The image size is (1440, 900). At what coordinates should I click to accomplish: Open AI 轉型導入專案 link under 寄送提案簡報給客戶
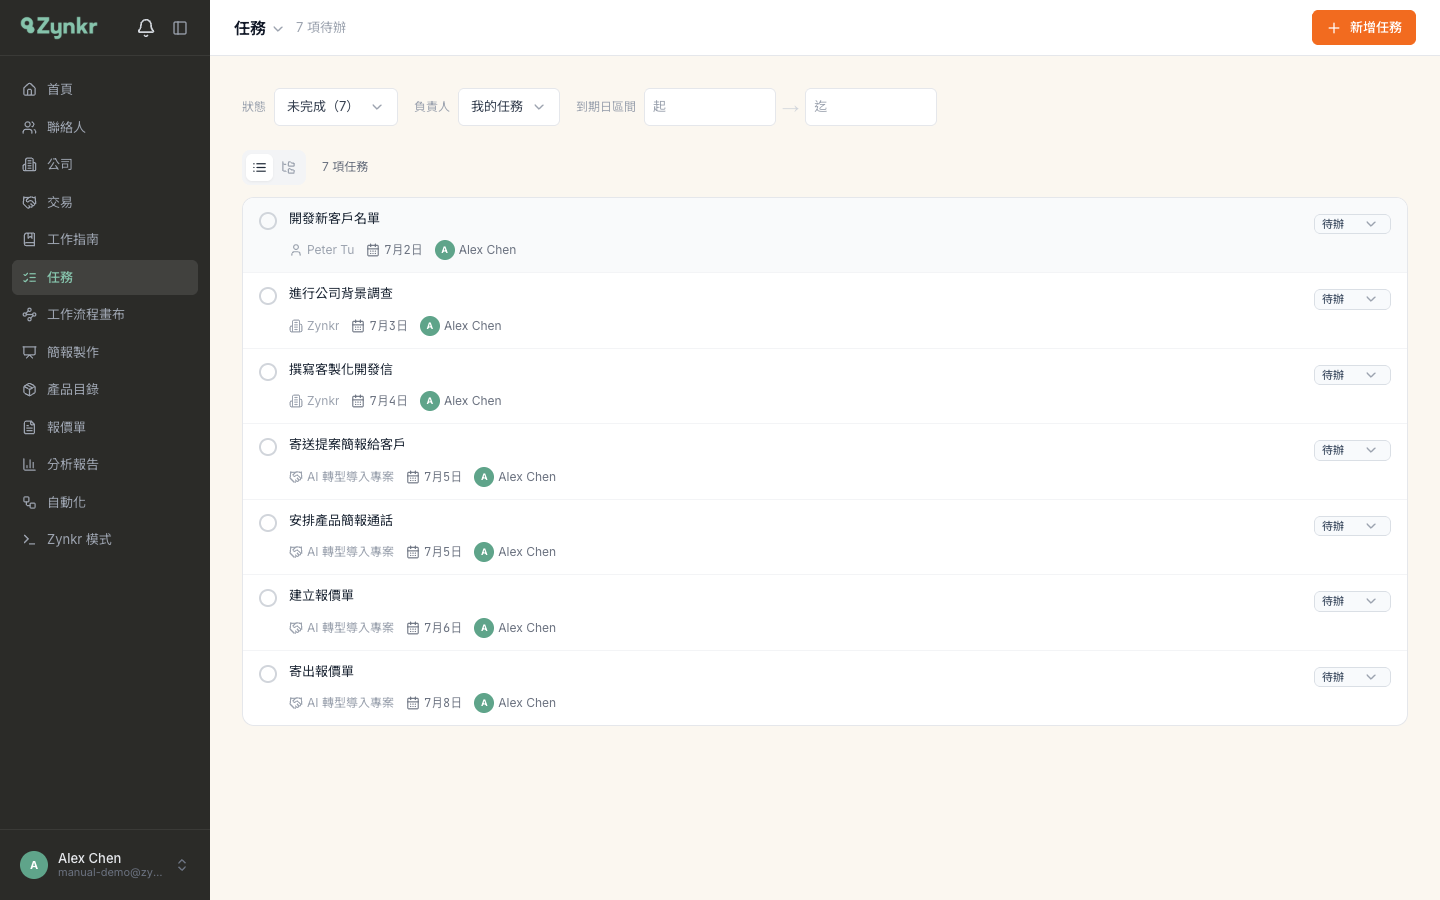pyautogui.click(x=342, y=477)
